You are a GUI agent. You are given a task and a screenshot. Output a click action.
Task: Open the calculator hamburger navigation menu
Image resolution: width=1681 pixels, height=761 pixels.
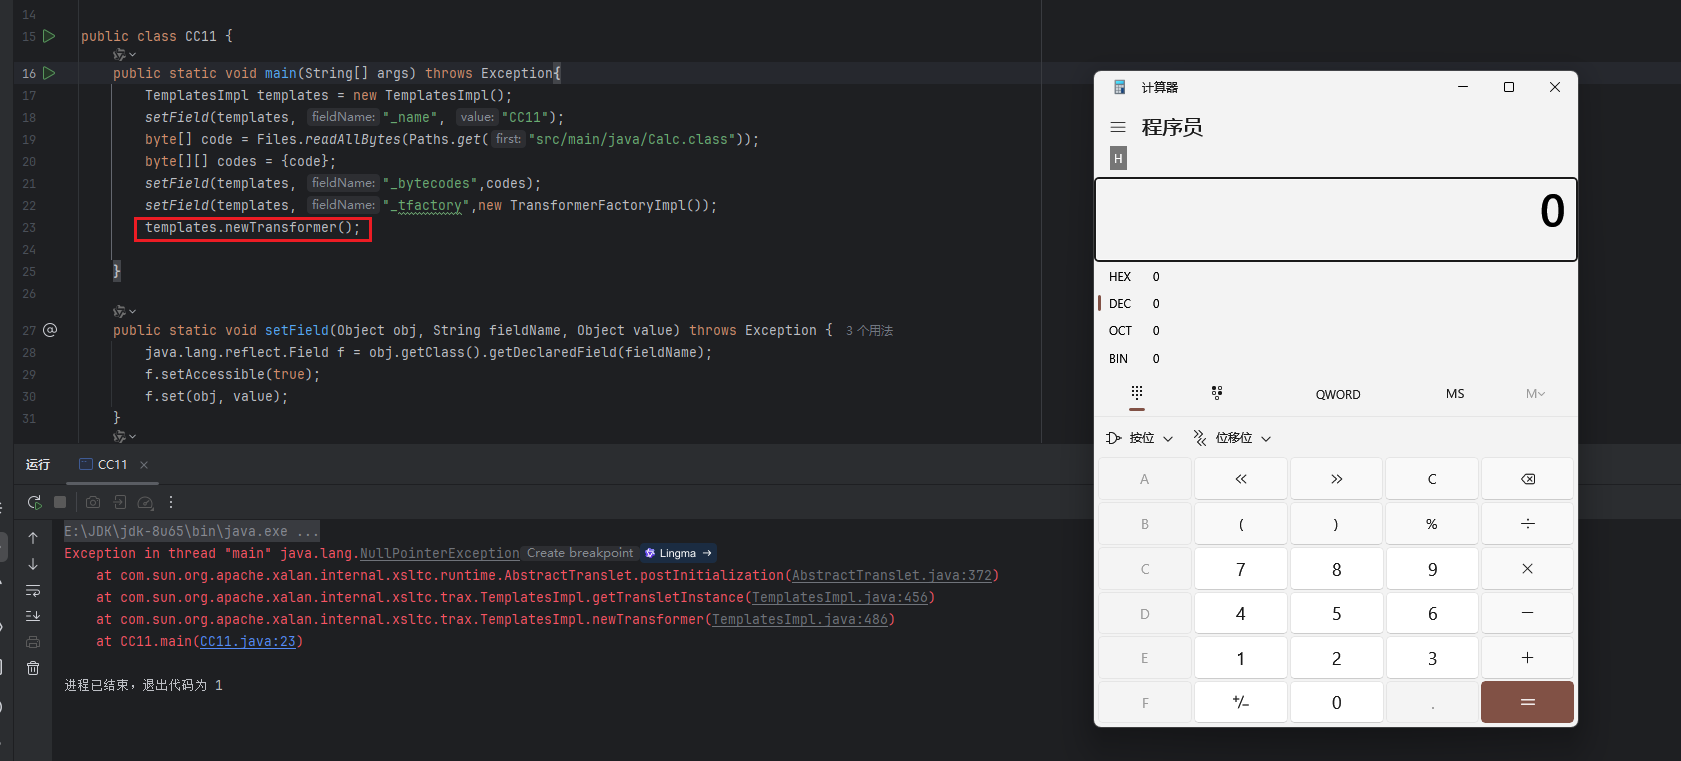[x=1118, y=127]
